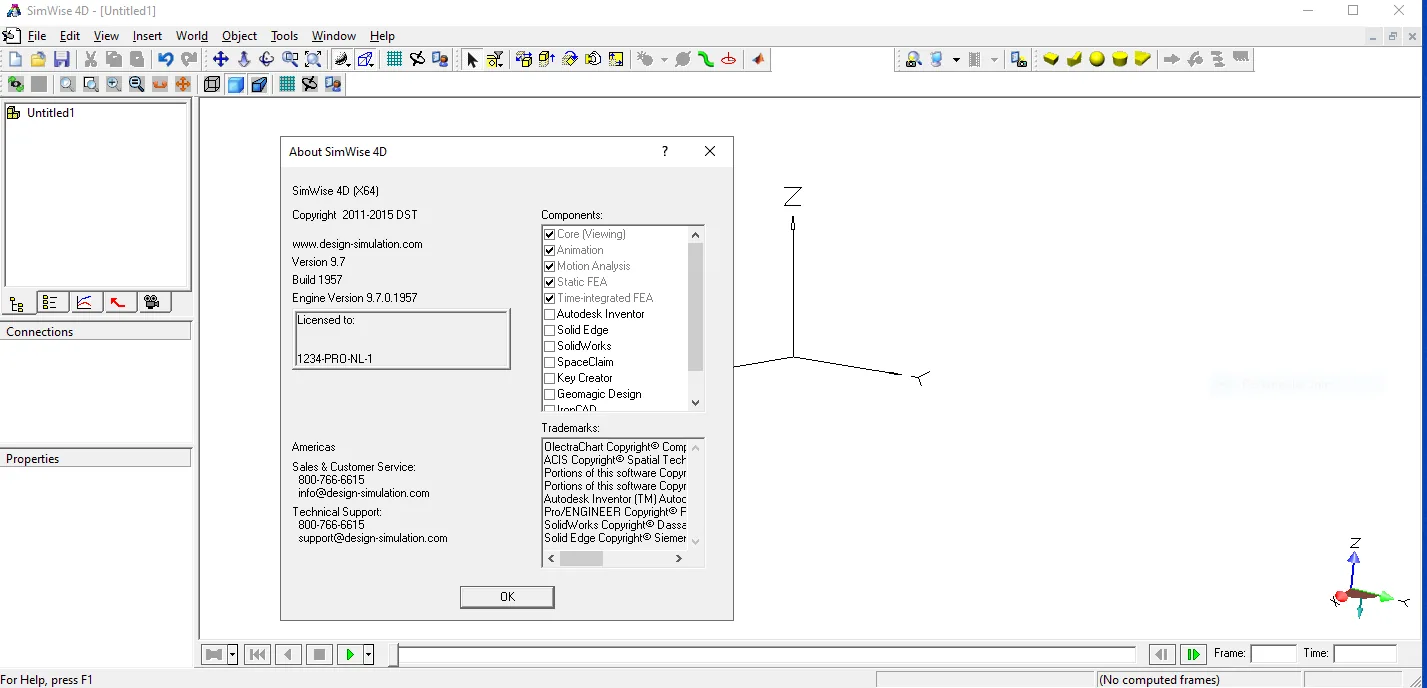
Task: Select the arrow pointer tool
Action: (x=472, y=60)
